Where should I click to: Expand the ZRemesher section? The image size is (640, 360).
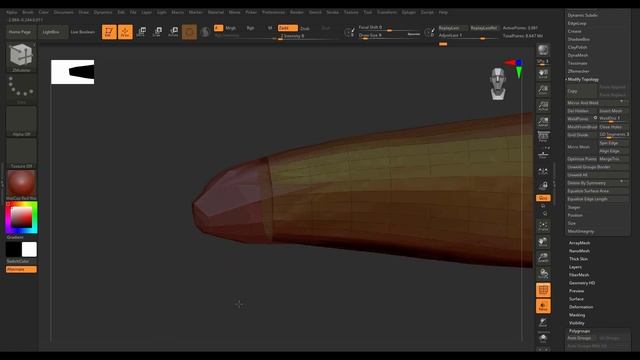tap(578, 71)
